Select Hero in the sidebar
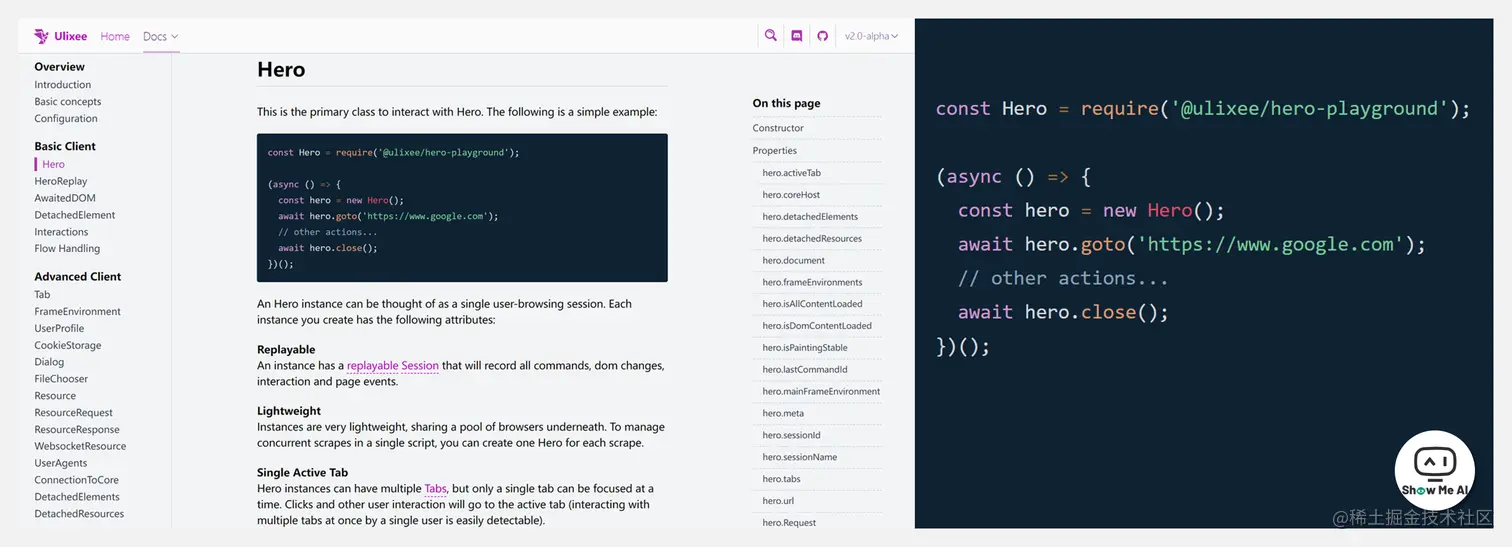 coord(53,164)
